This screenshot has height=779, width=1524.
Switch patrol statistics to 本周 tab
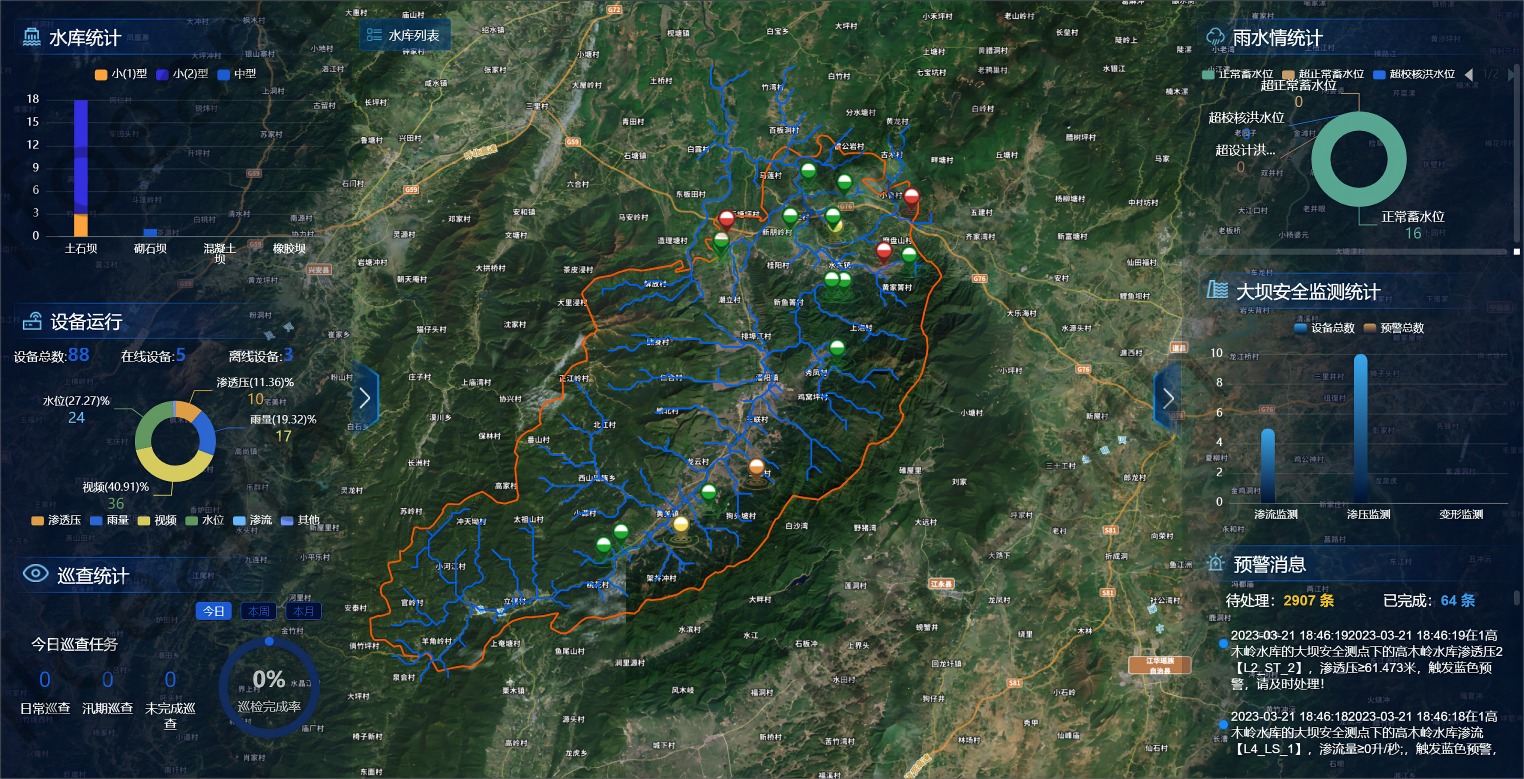[258, 611]
